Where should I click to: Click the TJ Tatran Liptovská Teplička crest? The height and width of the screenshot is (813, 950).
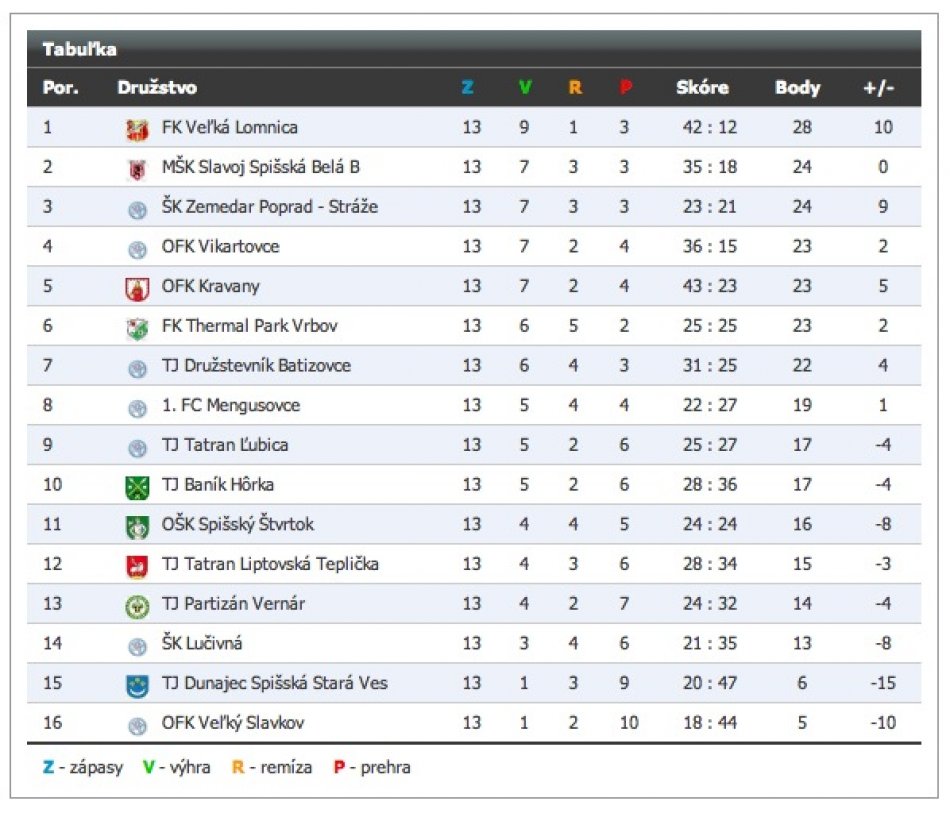137,566
